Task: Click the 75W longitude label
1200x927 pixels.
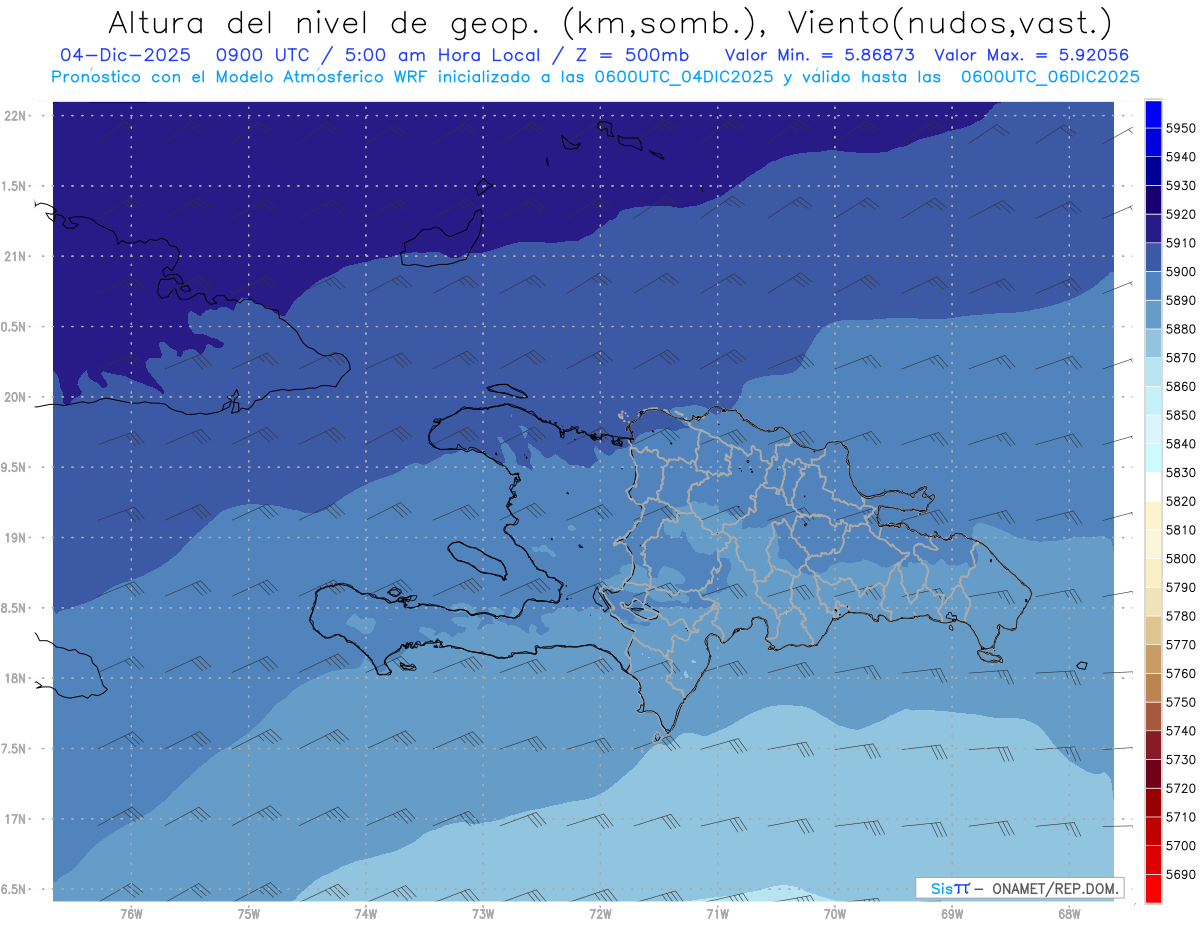Action: coord(249,913)
